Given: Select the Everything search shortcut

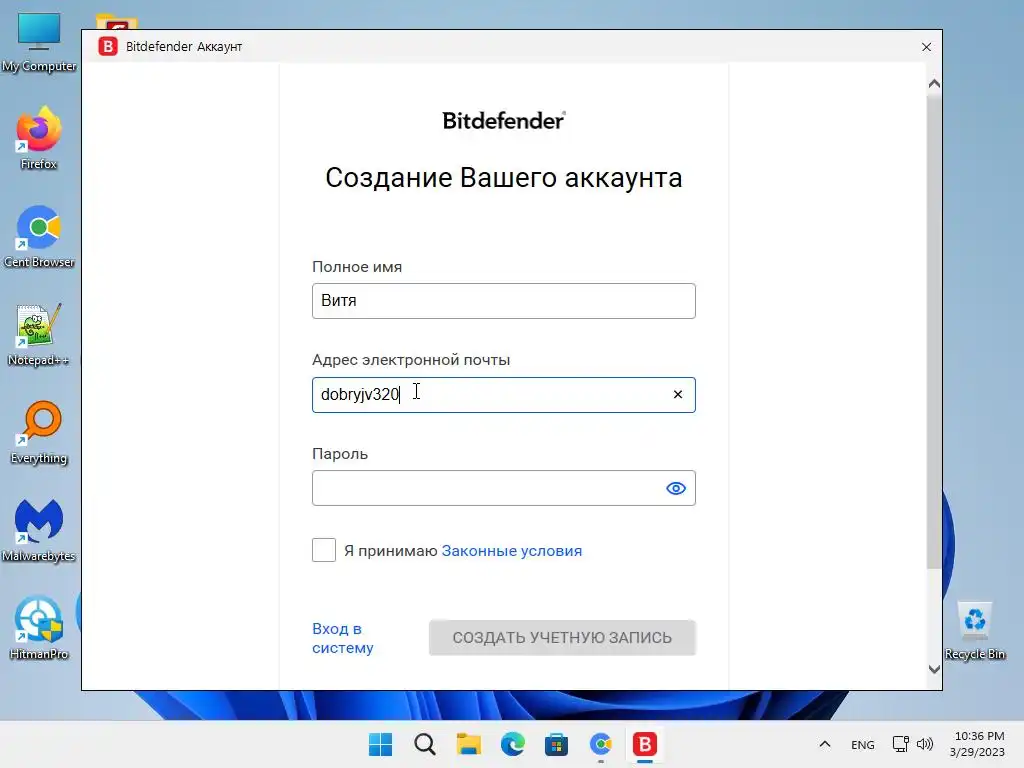Looking at the screenshot, I should coord(39,432).
